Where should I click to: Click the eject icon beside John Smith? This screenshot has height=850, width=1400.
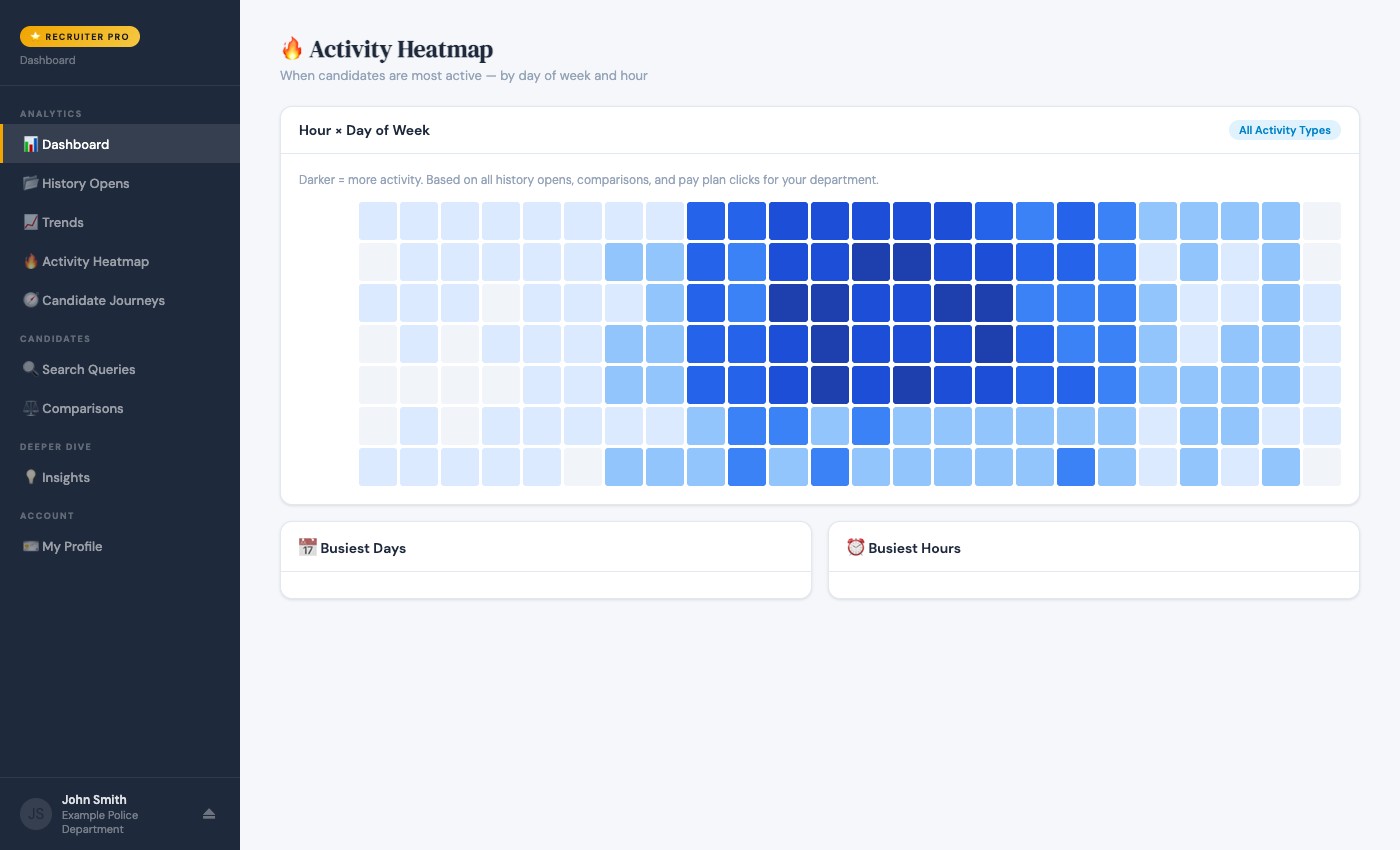coord(209,814)
